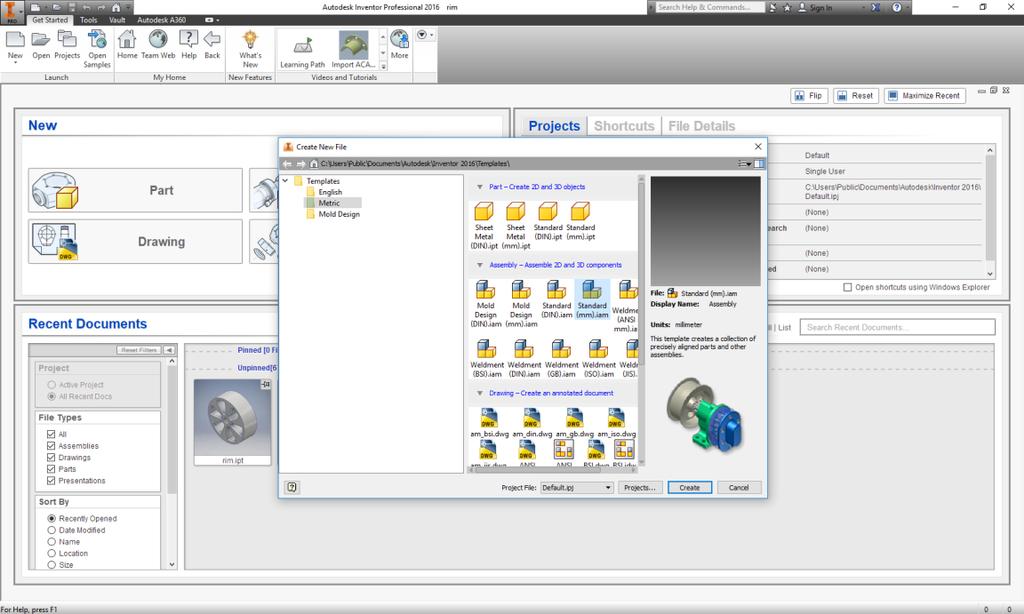The image size is (1024, 614).
Task: Click the Open file ribbon icon
Action: (x=40, y=39)
